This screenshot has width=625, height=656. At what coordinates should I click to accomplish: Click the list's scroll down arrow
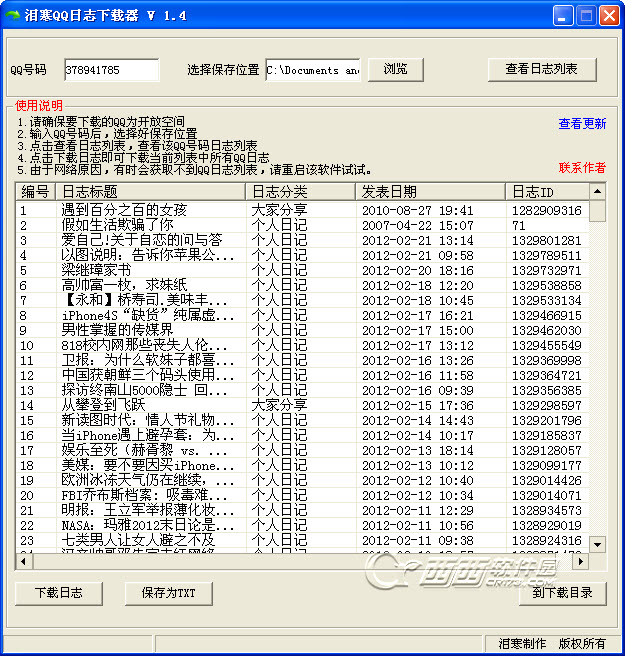[597, 545]
